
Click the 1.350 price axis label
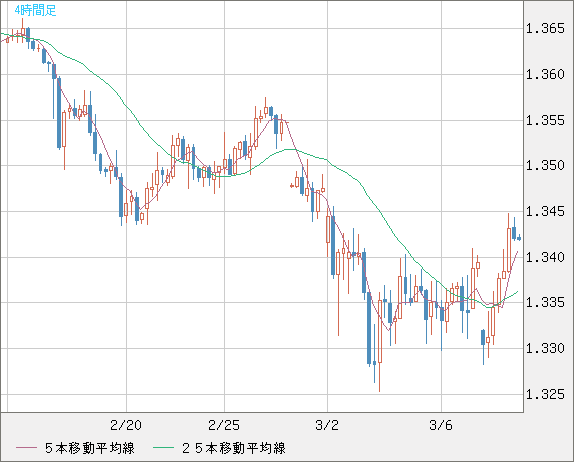coord(545,165)
